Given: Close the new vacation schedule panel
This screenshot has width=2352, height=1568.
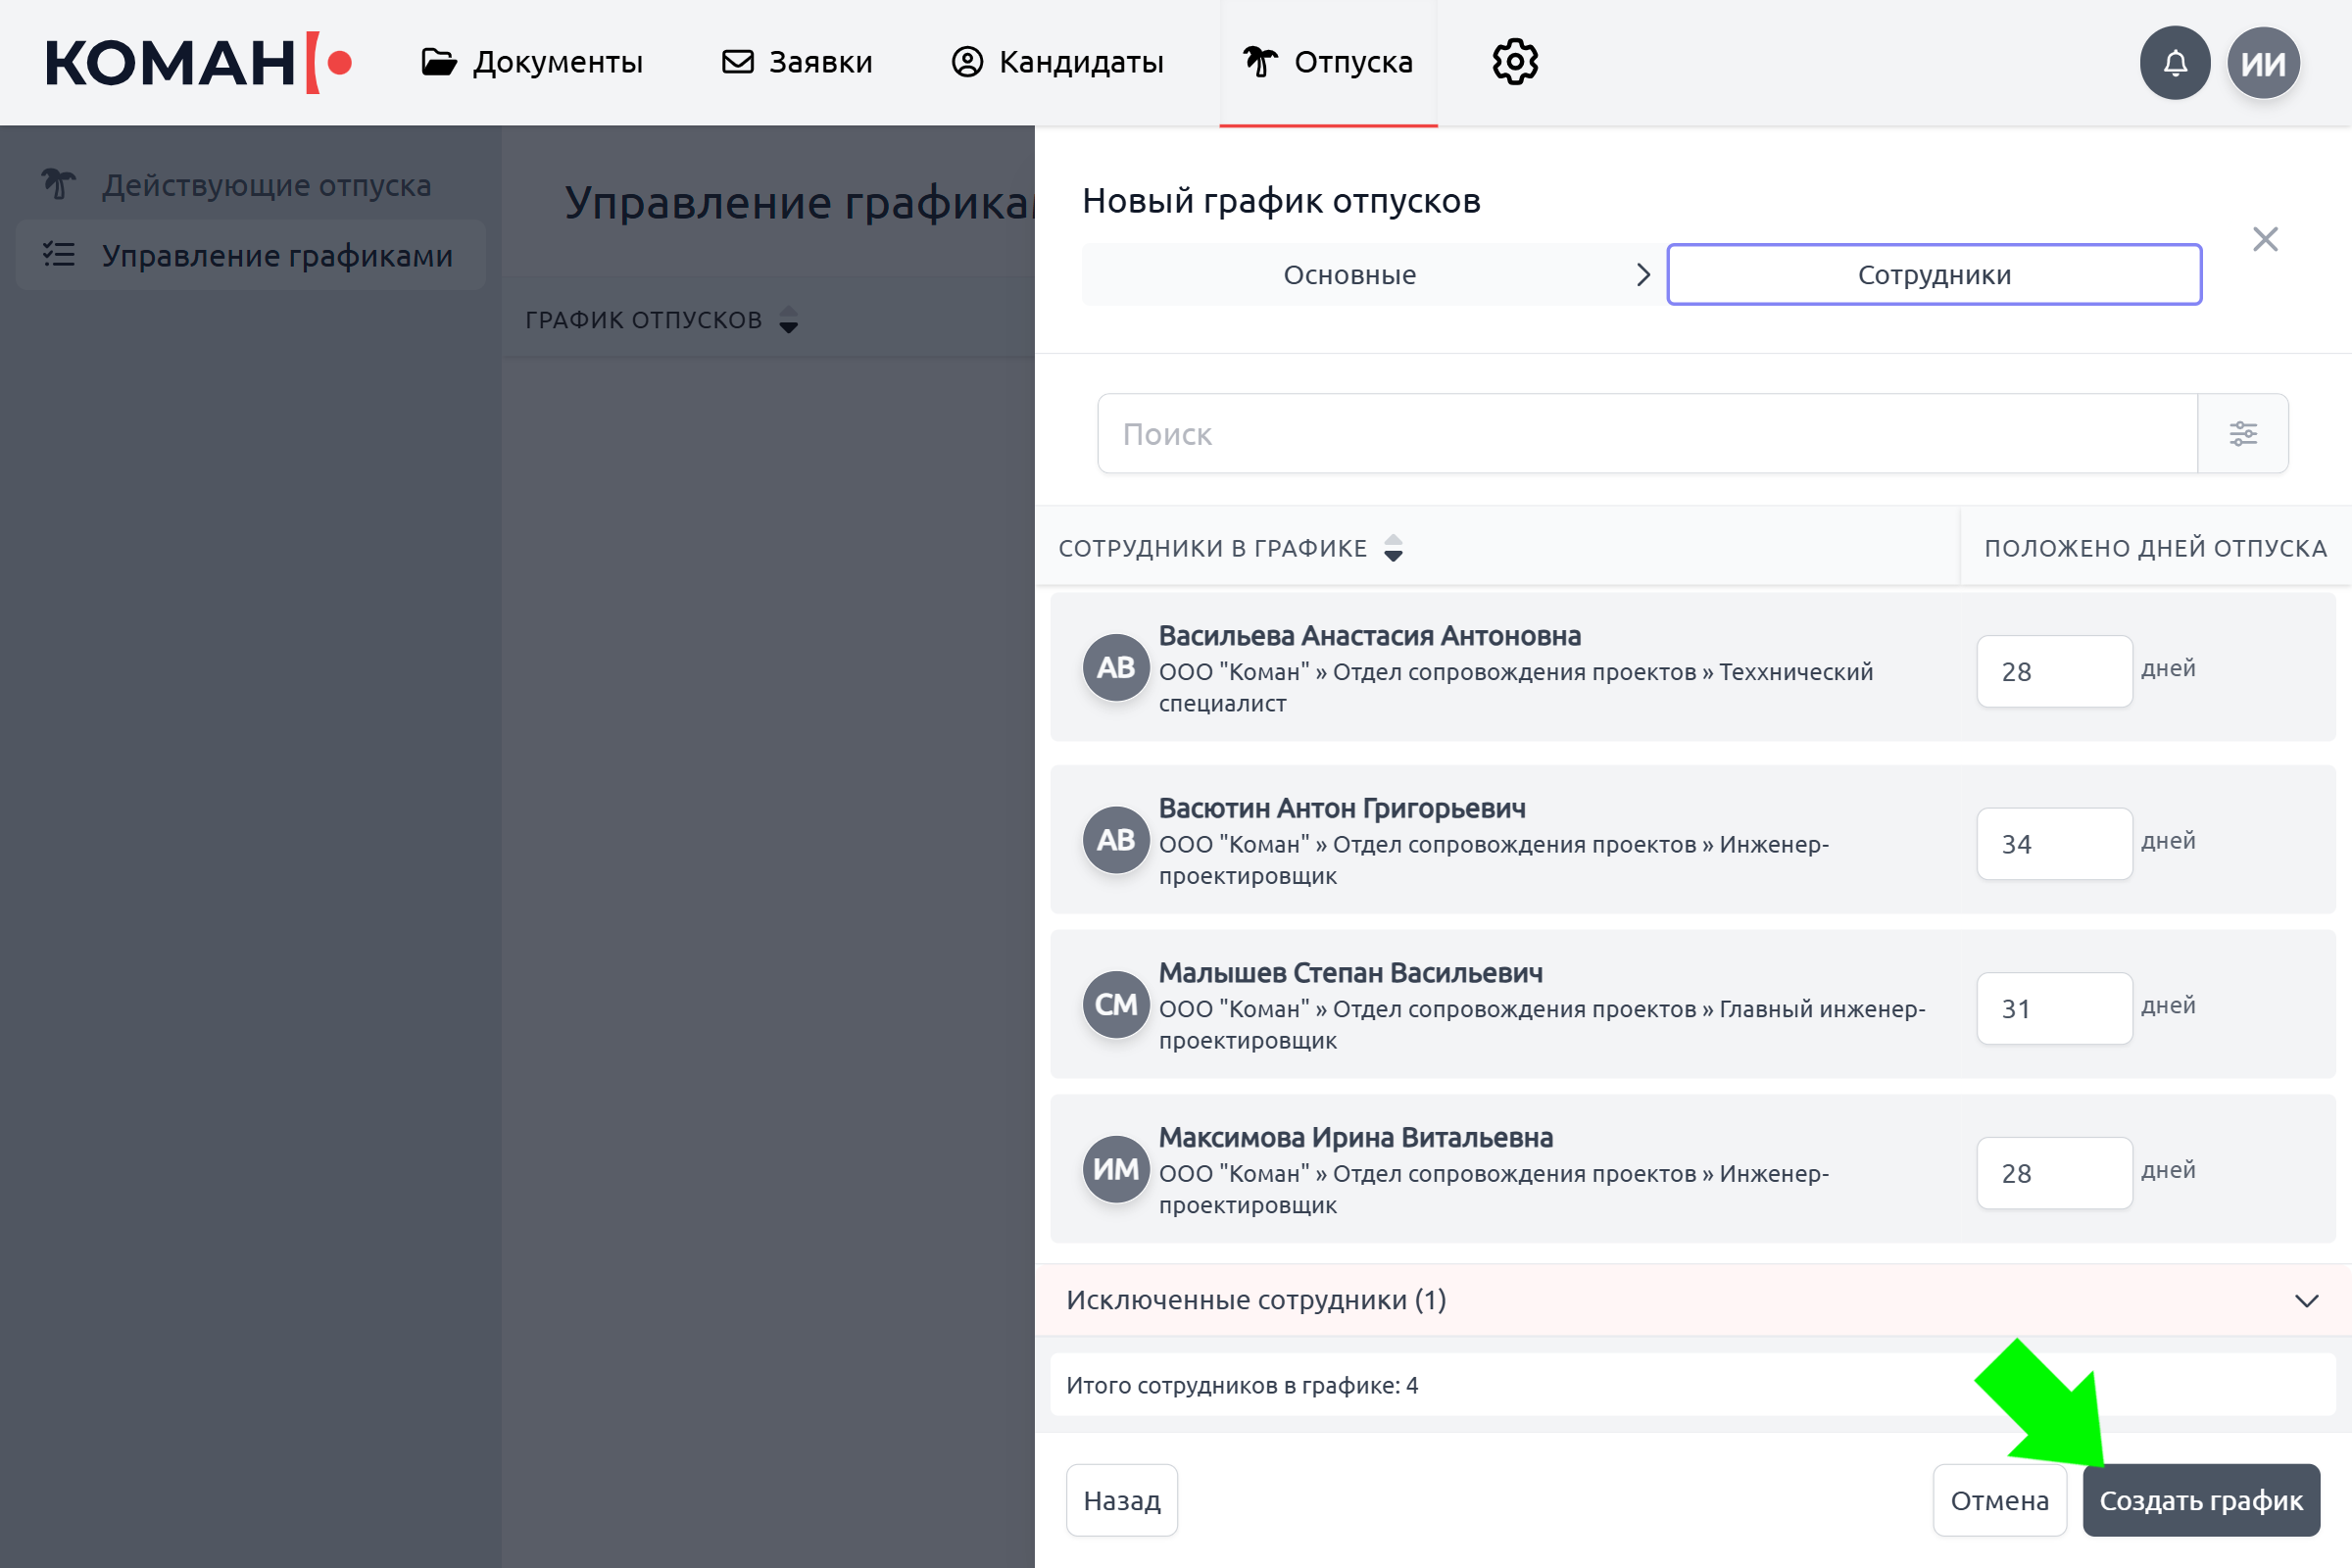Looking at the screenshot, I should coord(2265,239).
